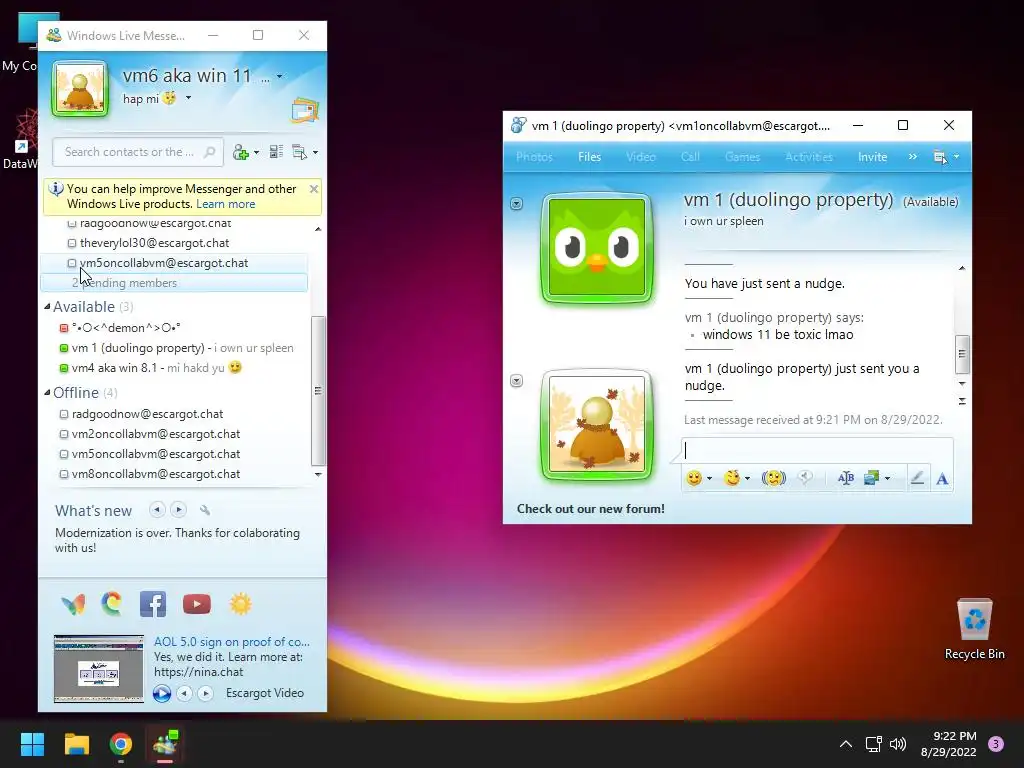1024x768 pixels.
Task: Open Google Chrome from the taskbar
Action: 121,744
